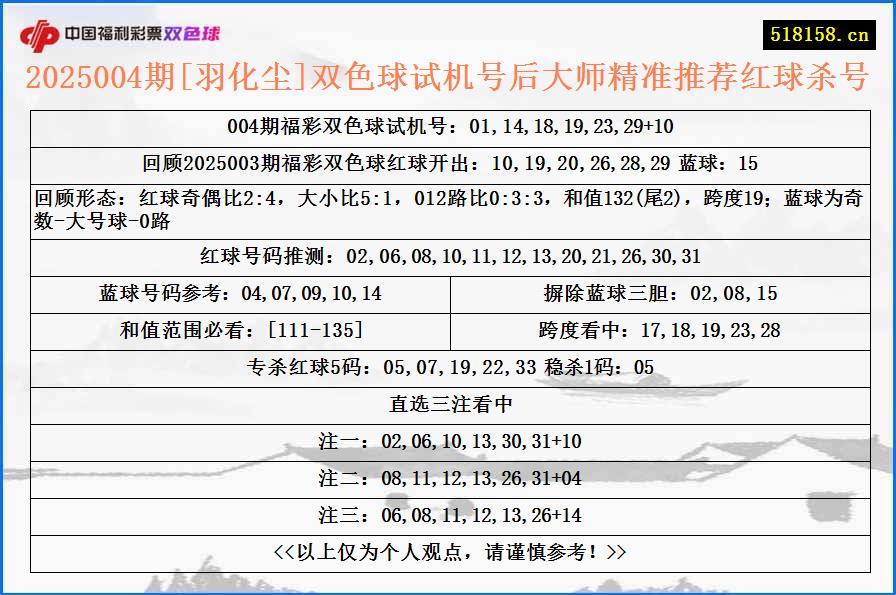Click the 回顾2025003期 red ball results row
Viewport: 896px width, 595px height.
448,158
